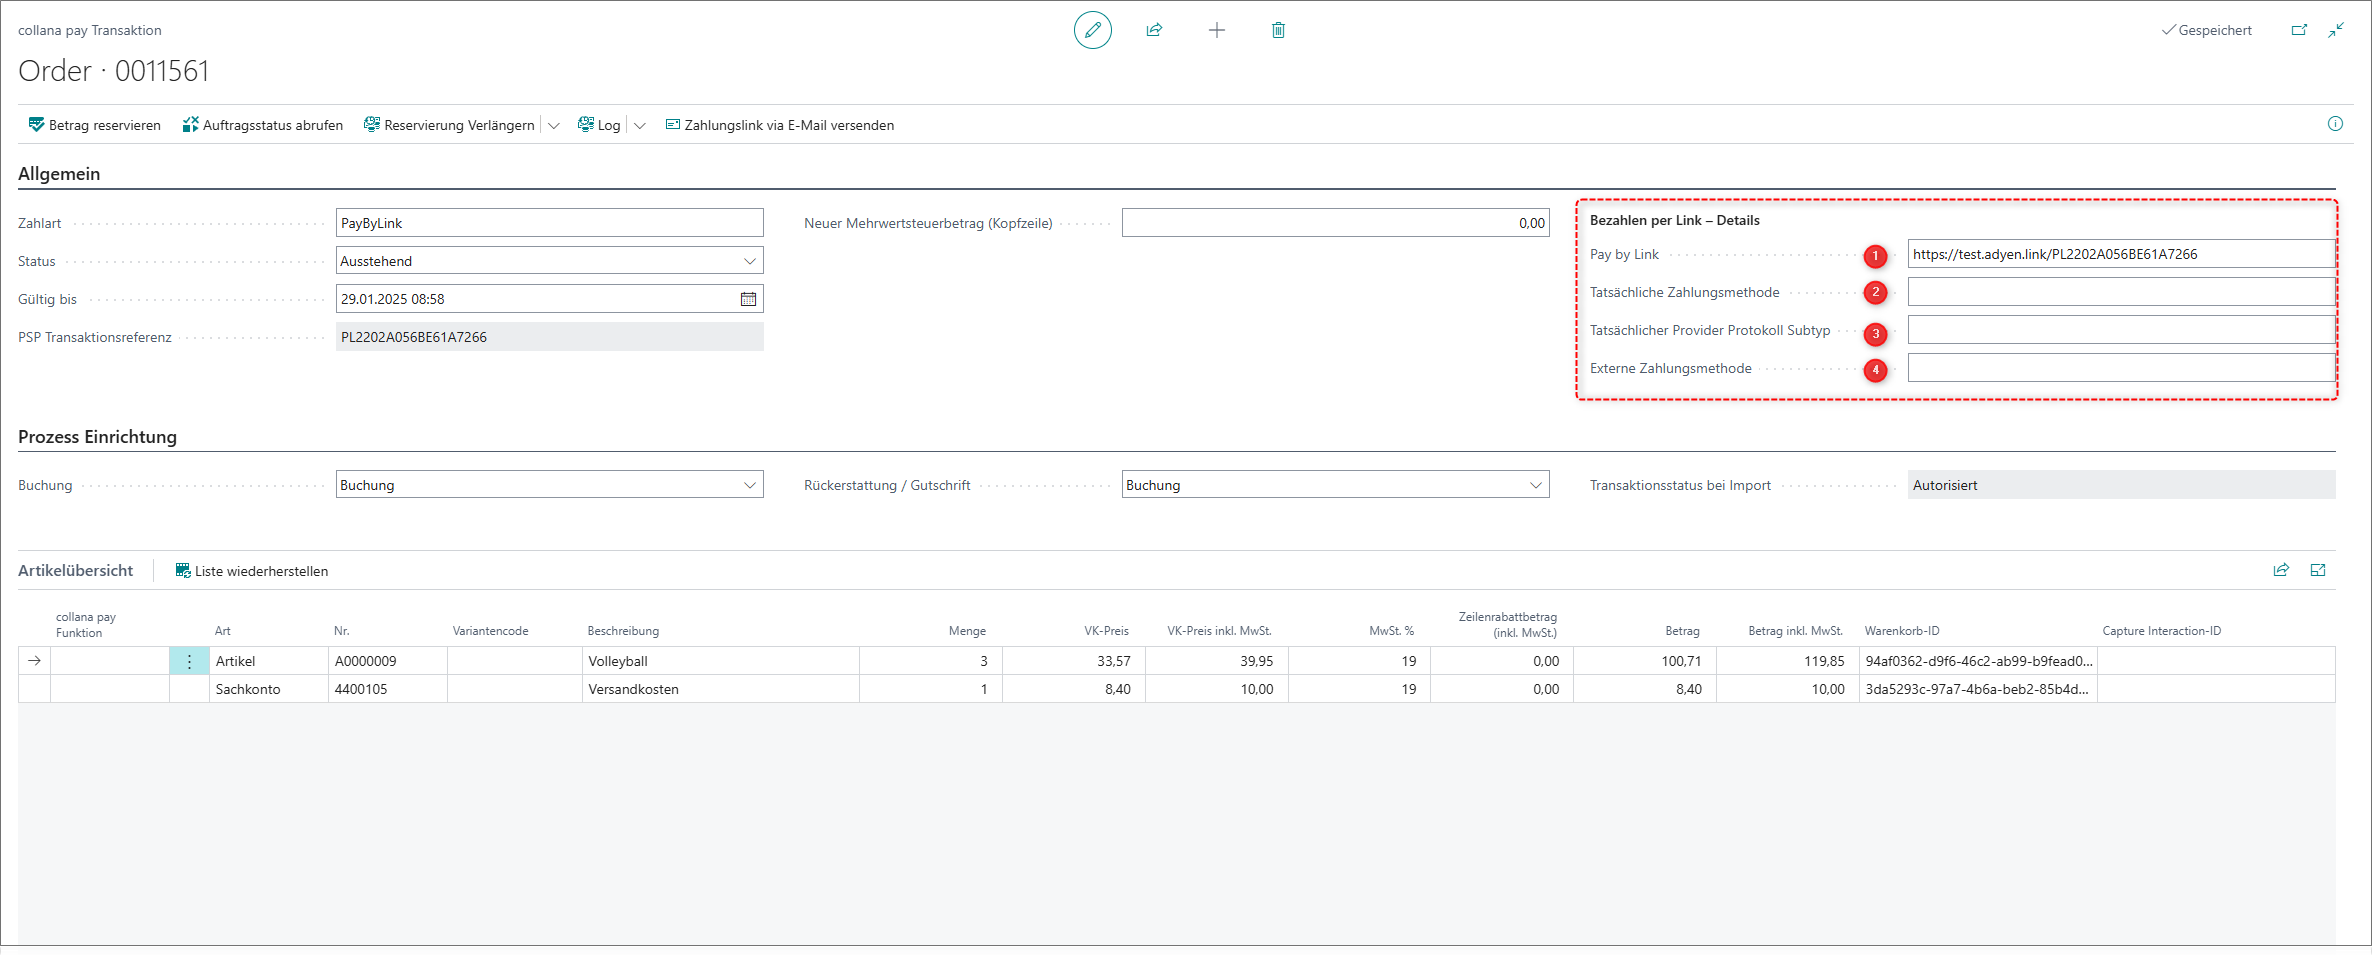This screenshot has width=2372, height=955.
Task: Click the 8,40 VK-Preis cell
Action: pyautogui.click(x=1074, y=689)
